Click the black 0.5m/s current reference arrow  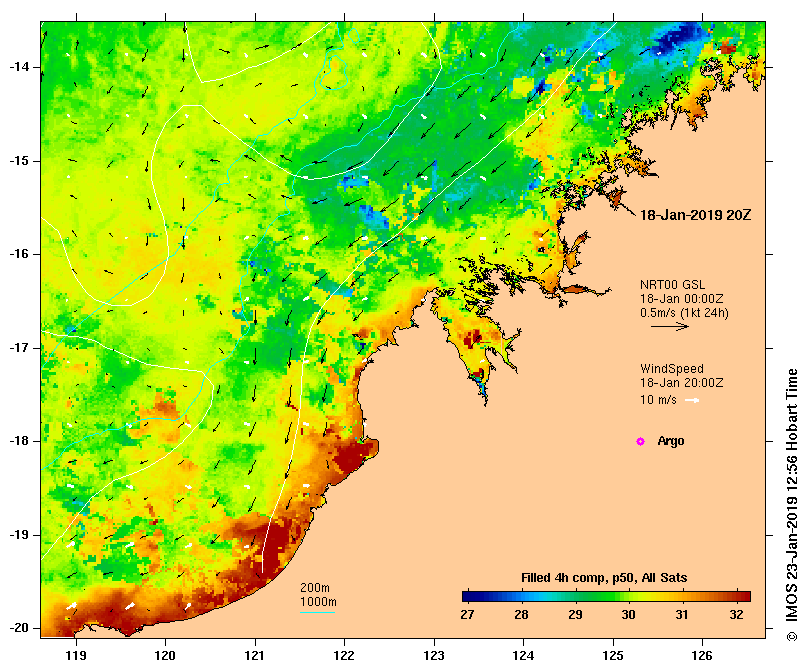click(x=670, y=326)
